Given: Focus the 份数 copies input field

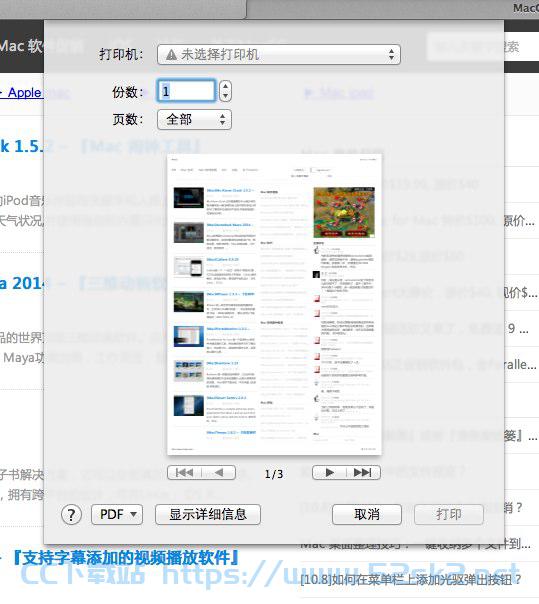Looking at the screenshot, I should (186, 91).
